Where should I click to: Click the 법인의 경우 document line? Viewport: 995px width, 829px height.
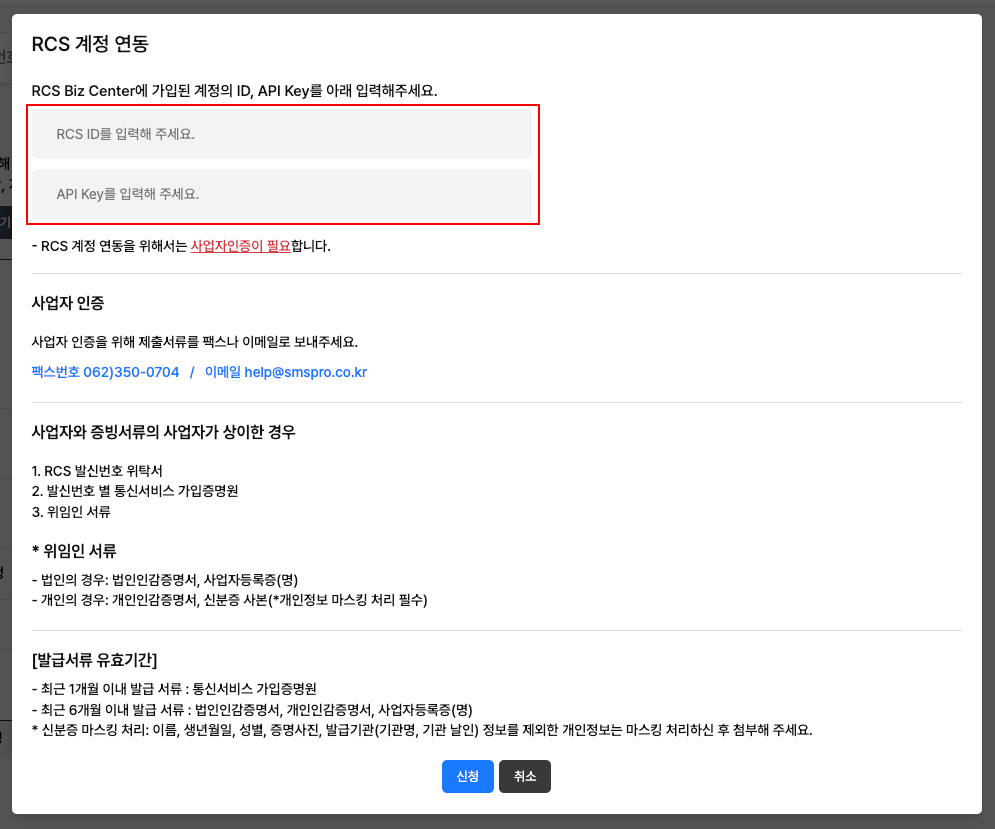point(165,580)
